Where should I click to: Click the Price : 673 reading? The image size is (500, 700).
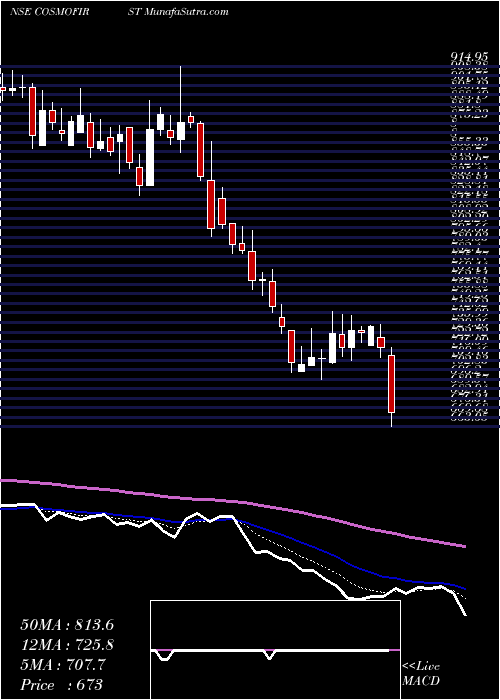point(61,685)
